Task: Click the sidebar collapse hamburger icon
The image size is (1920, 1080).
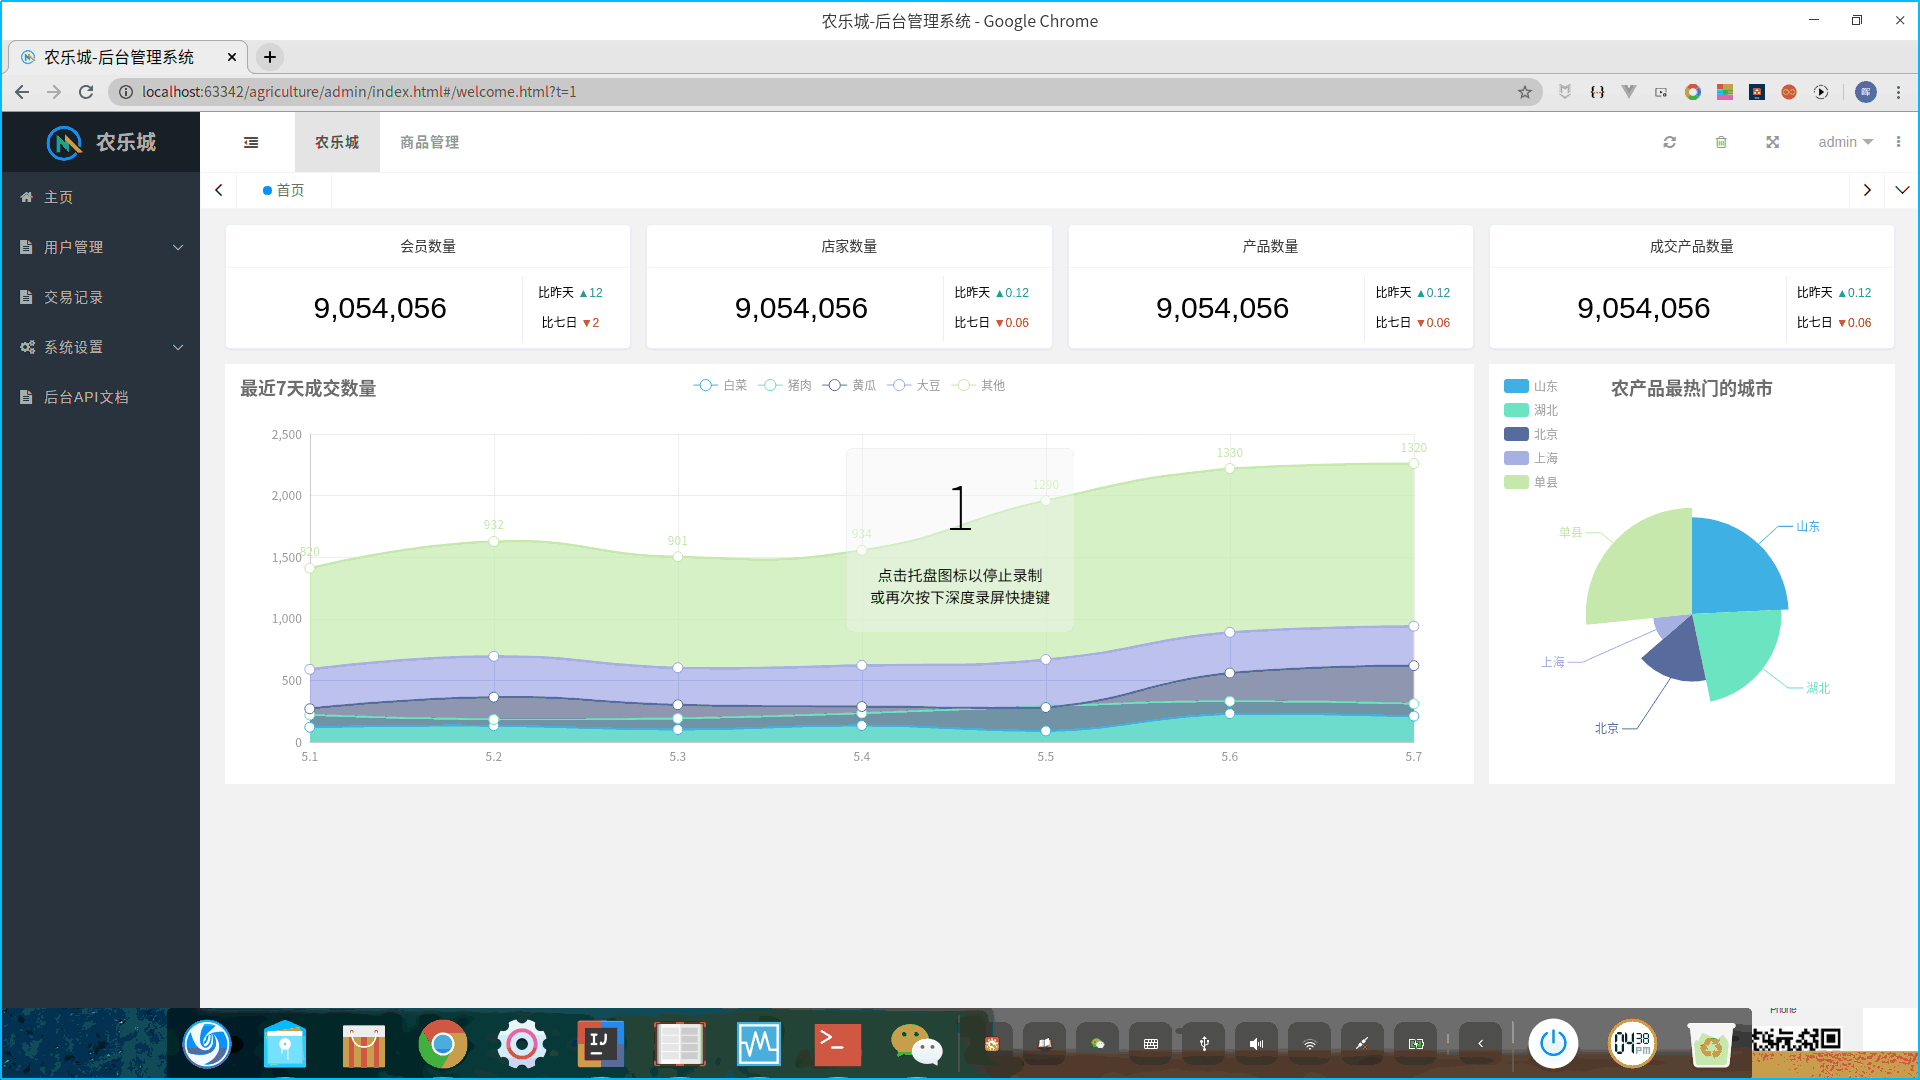Action: pos(251,142)
